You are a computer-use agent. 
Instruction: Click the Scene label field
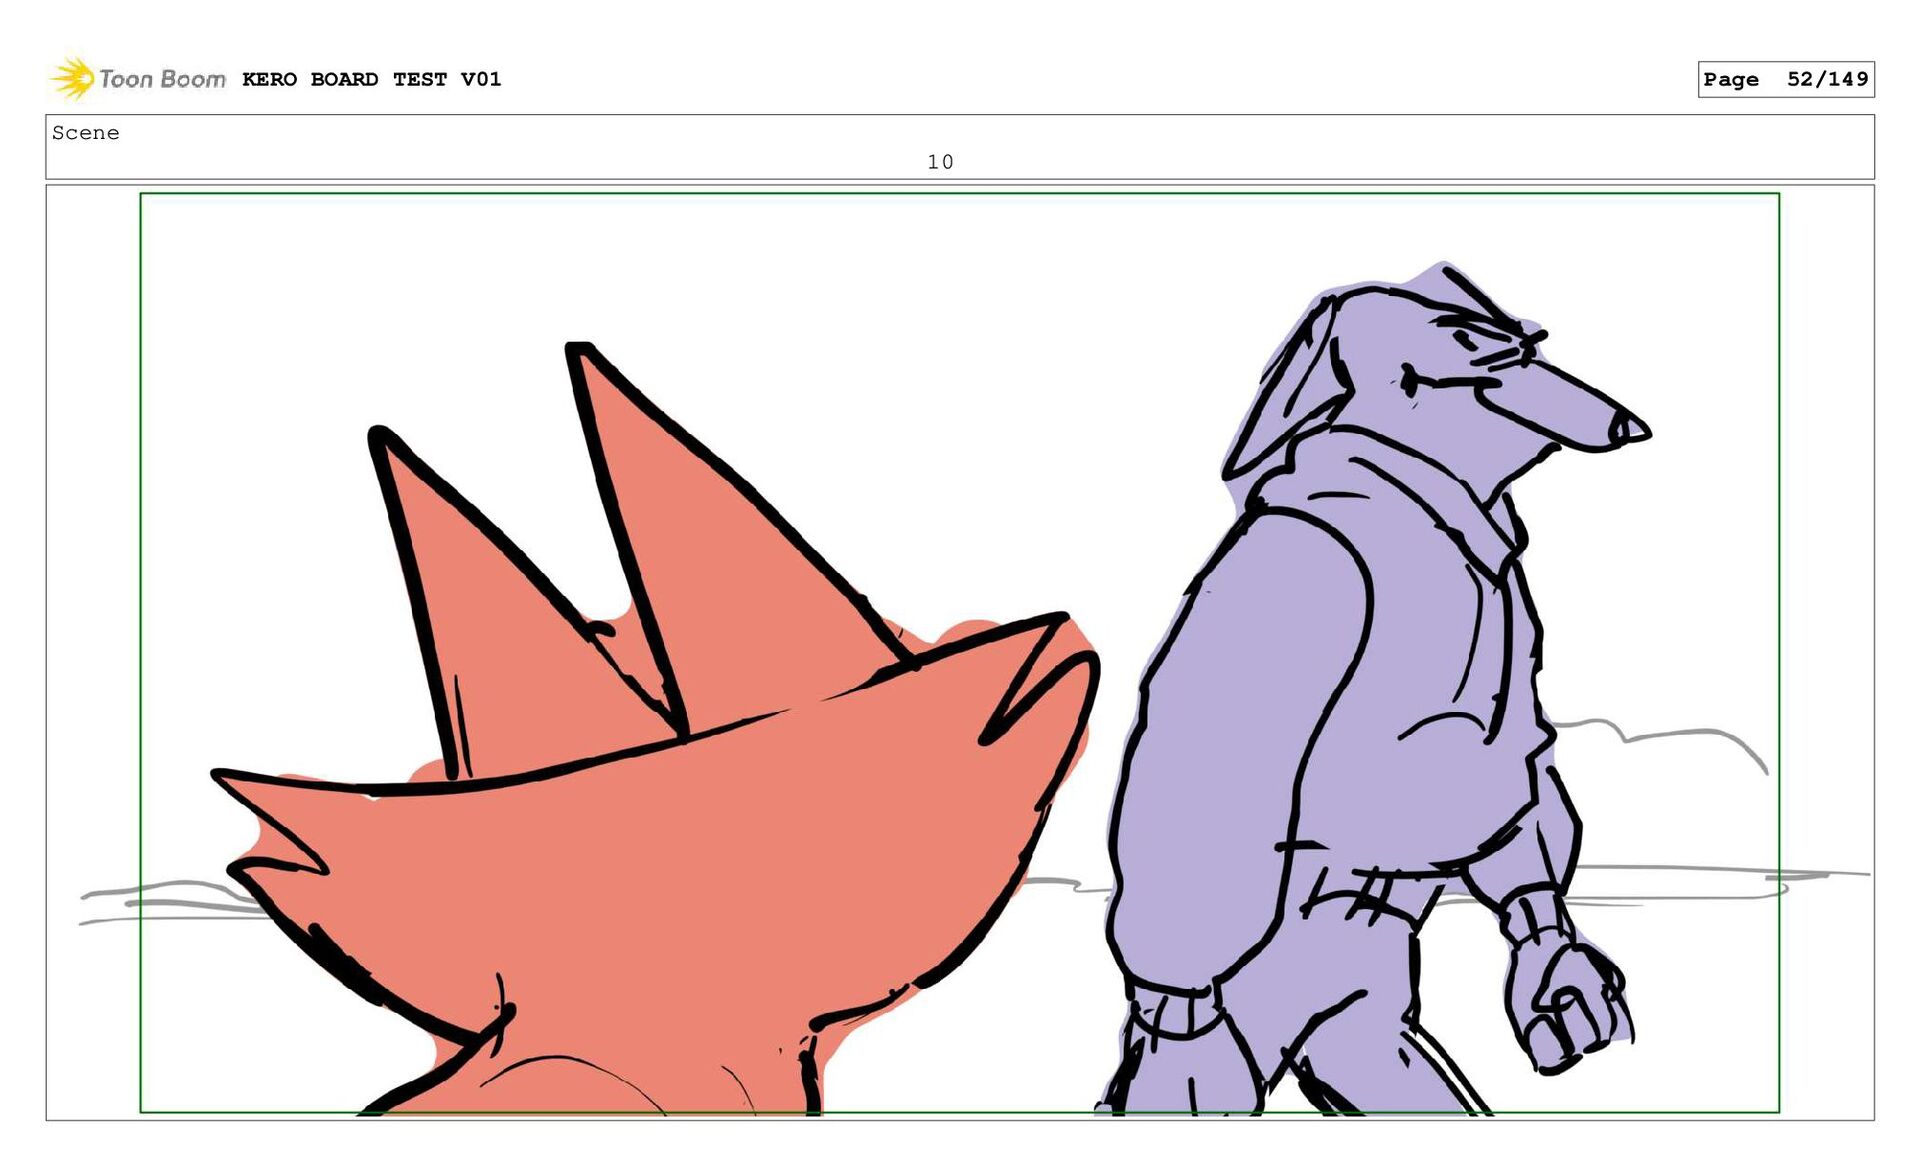pos(86,133)
